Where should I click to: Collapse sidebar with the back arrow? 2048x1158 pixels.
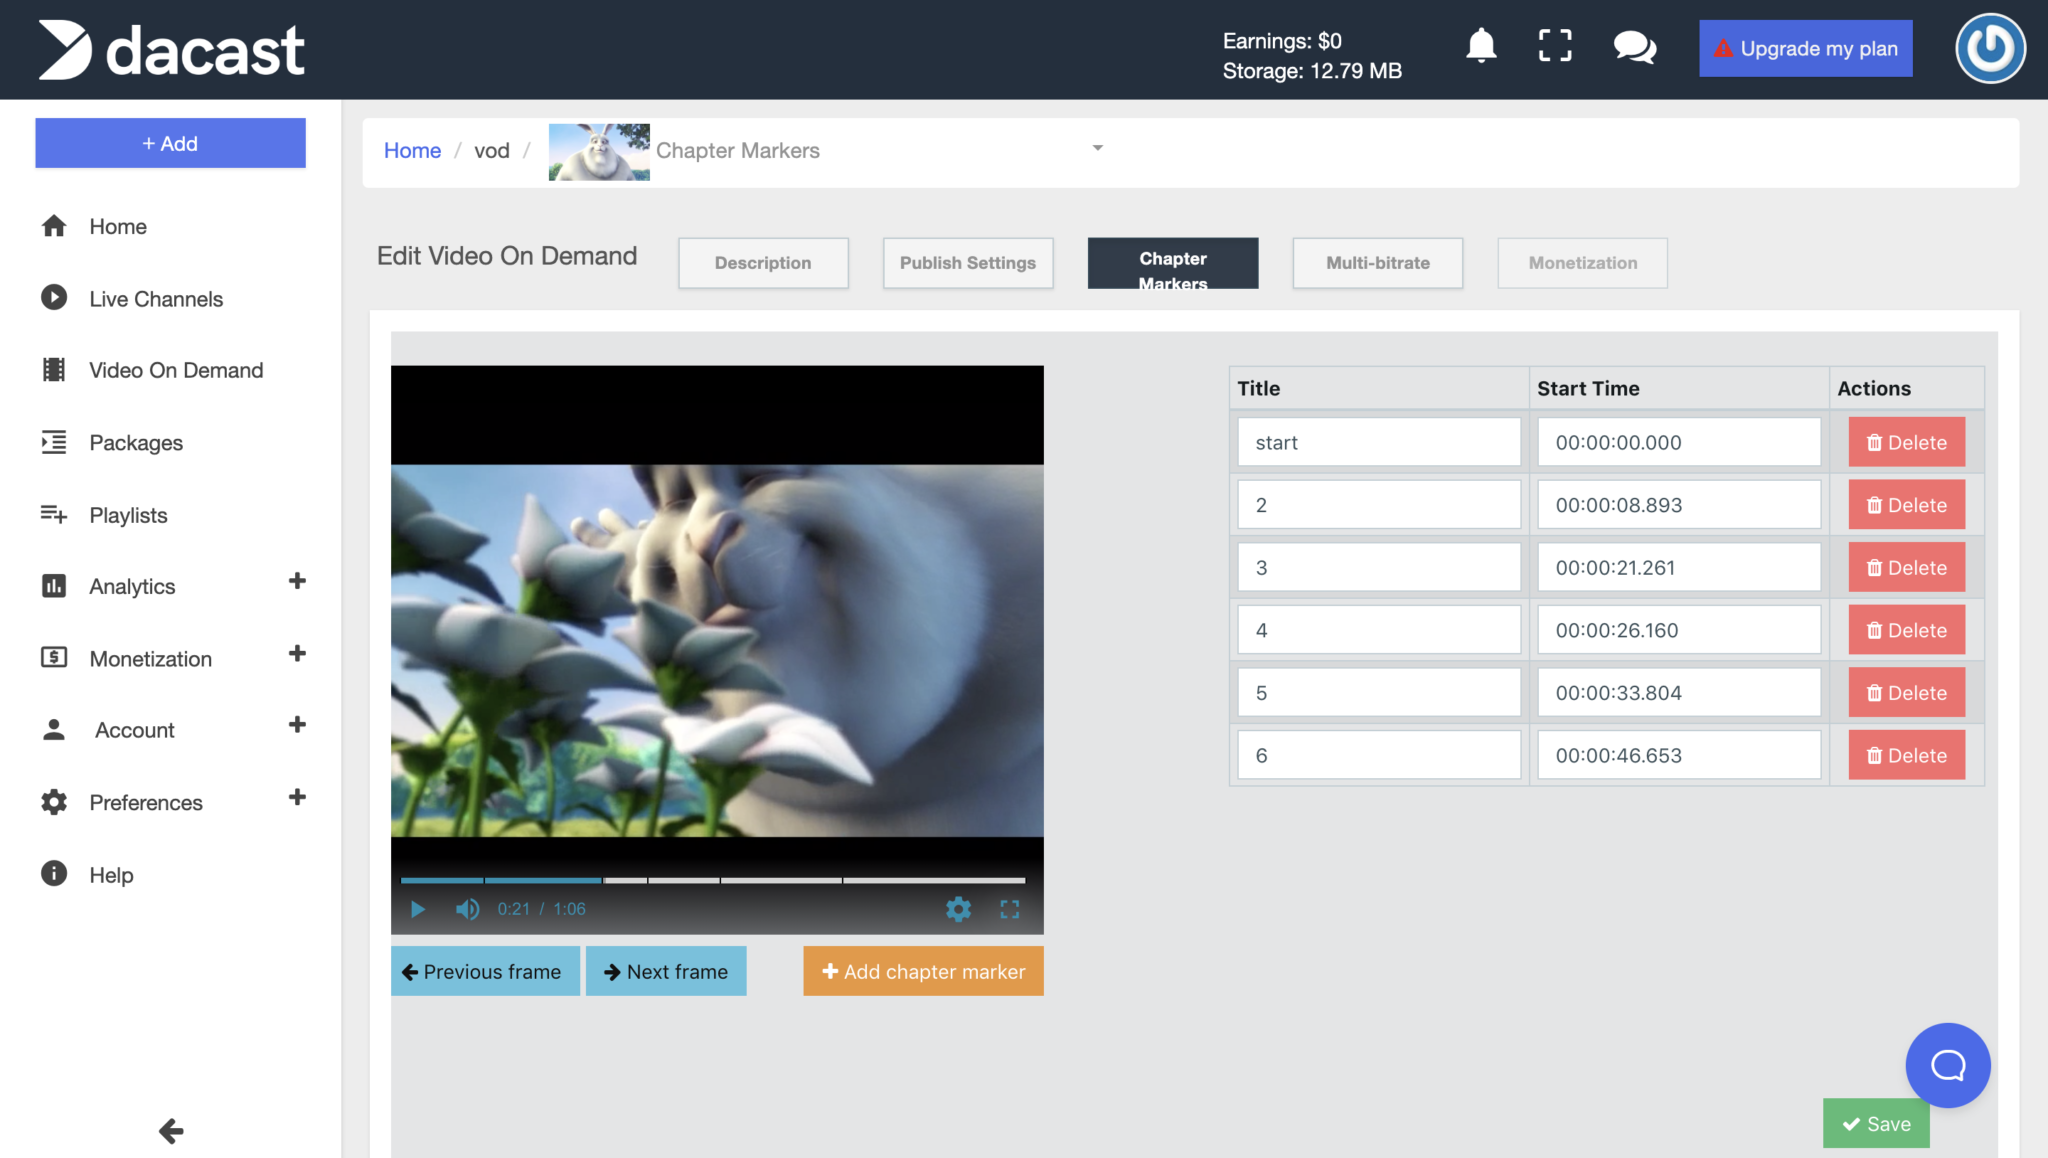(x=171, y=1131)
